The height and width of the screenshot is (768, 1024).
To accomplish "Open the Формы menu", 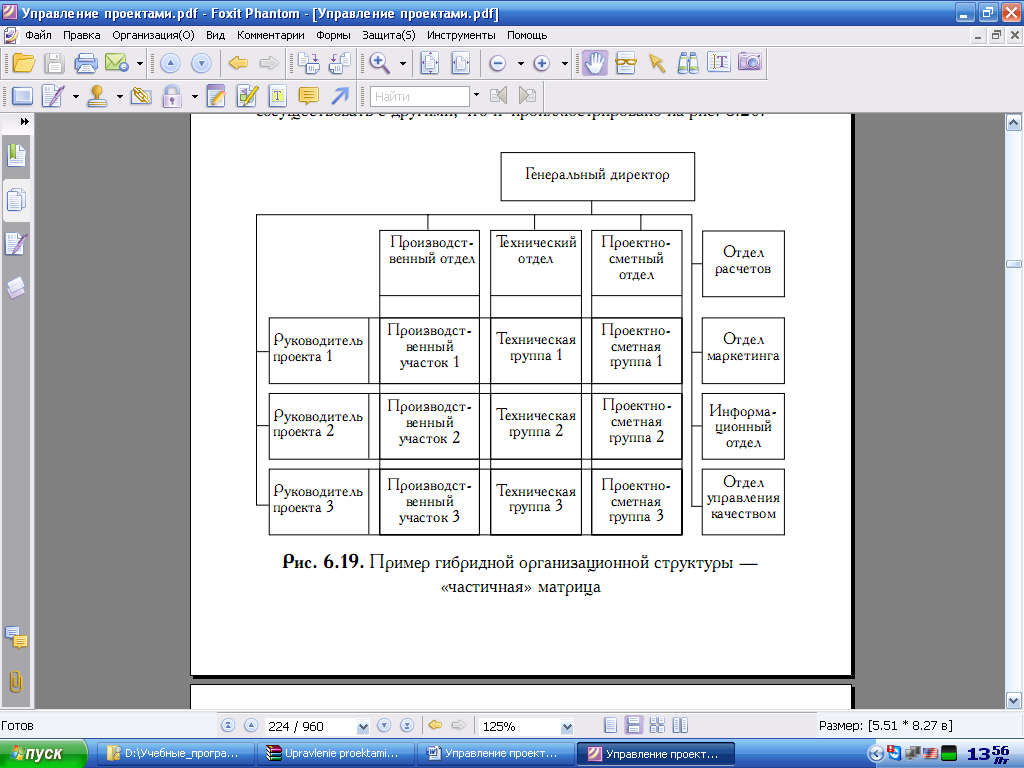I will (x=333, y=35).
